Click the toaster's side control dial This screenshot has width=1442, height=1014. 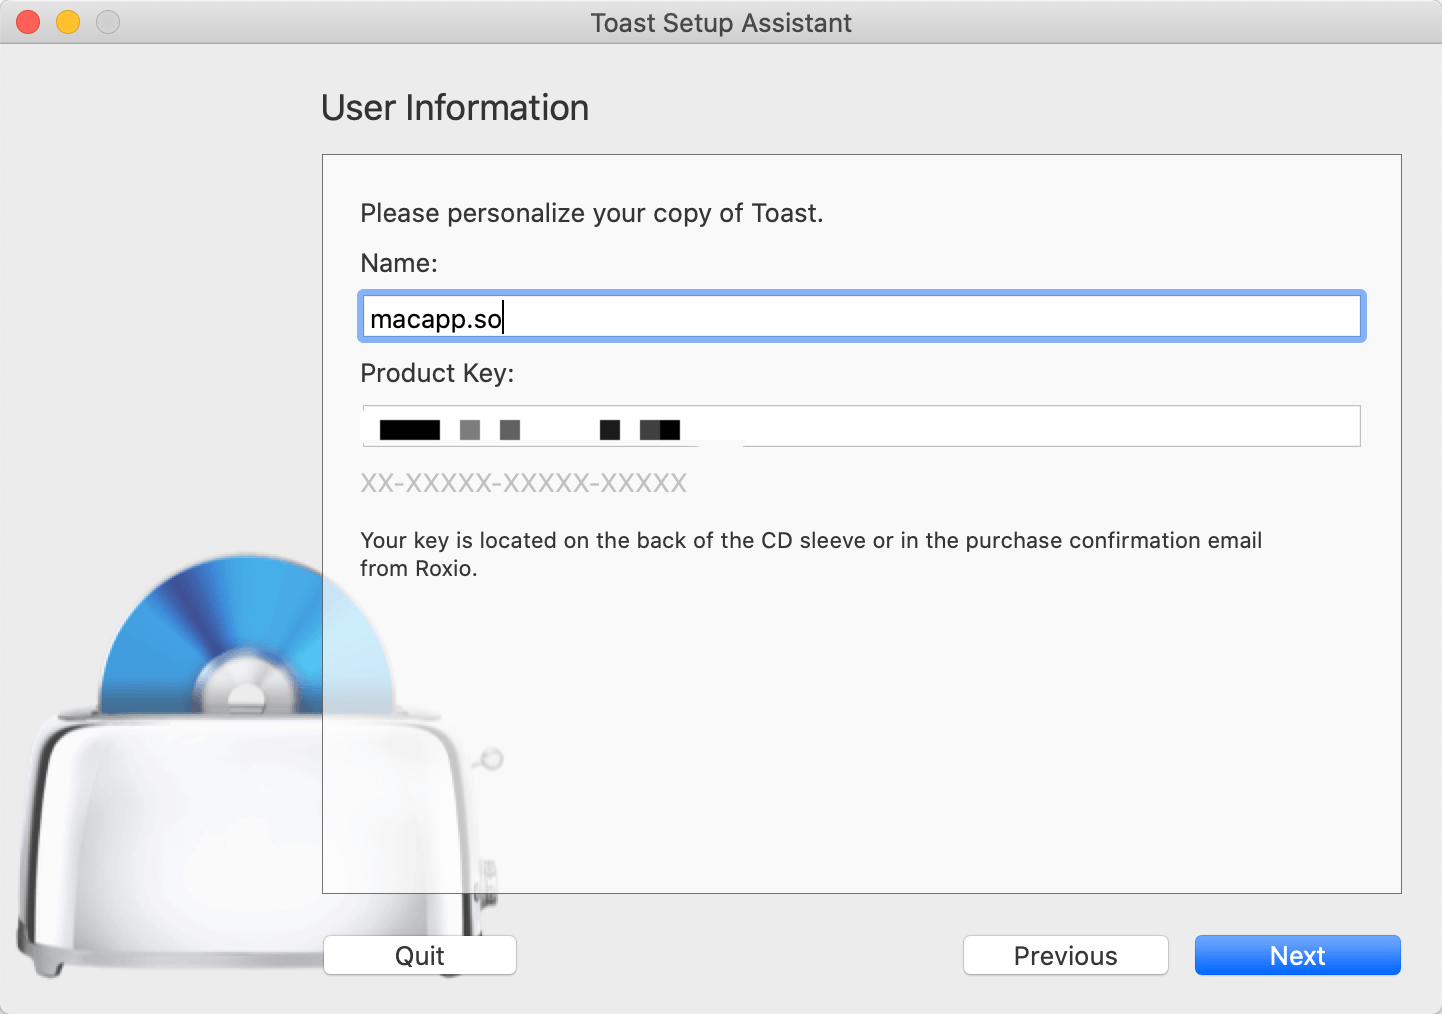487,880
